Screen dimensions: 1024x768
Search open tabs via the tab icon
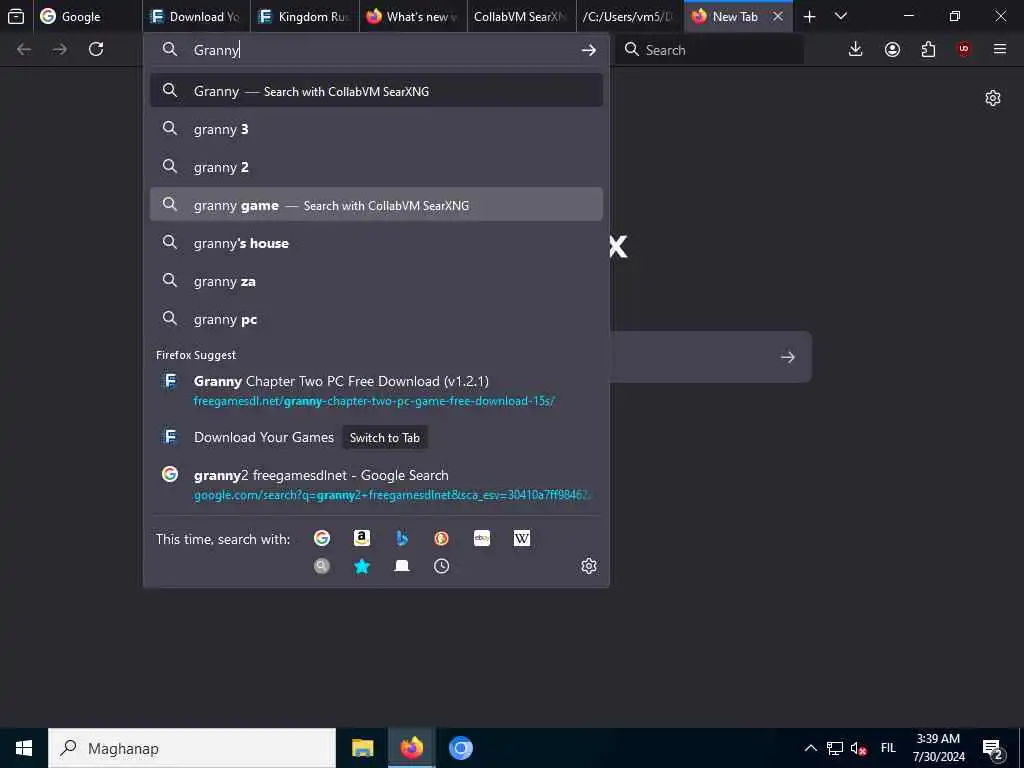[402, 566]
